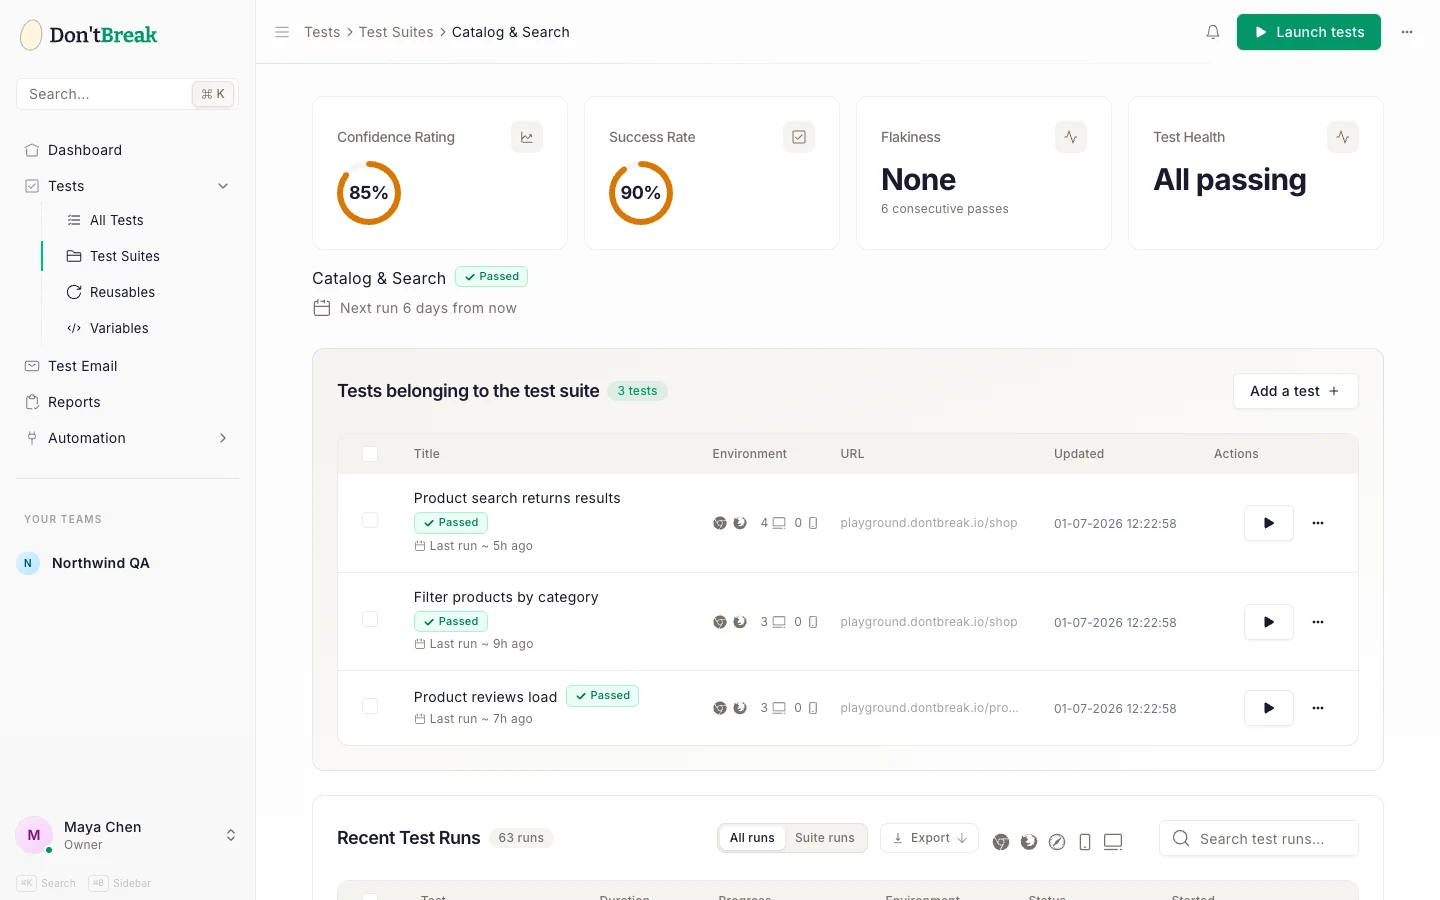Open Filter products by category test
Screen dimensions: 1440x900
pos(506,597)
